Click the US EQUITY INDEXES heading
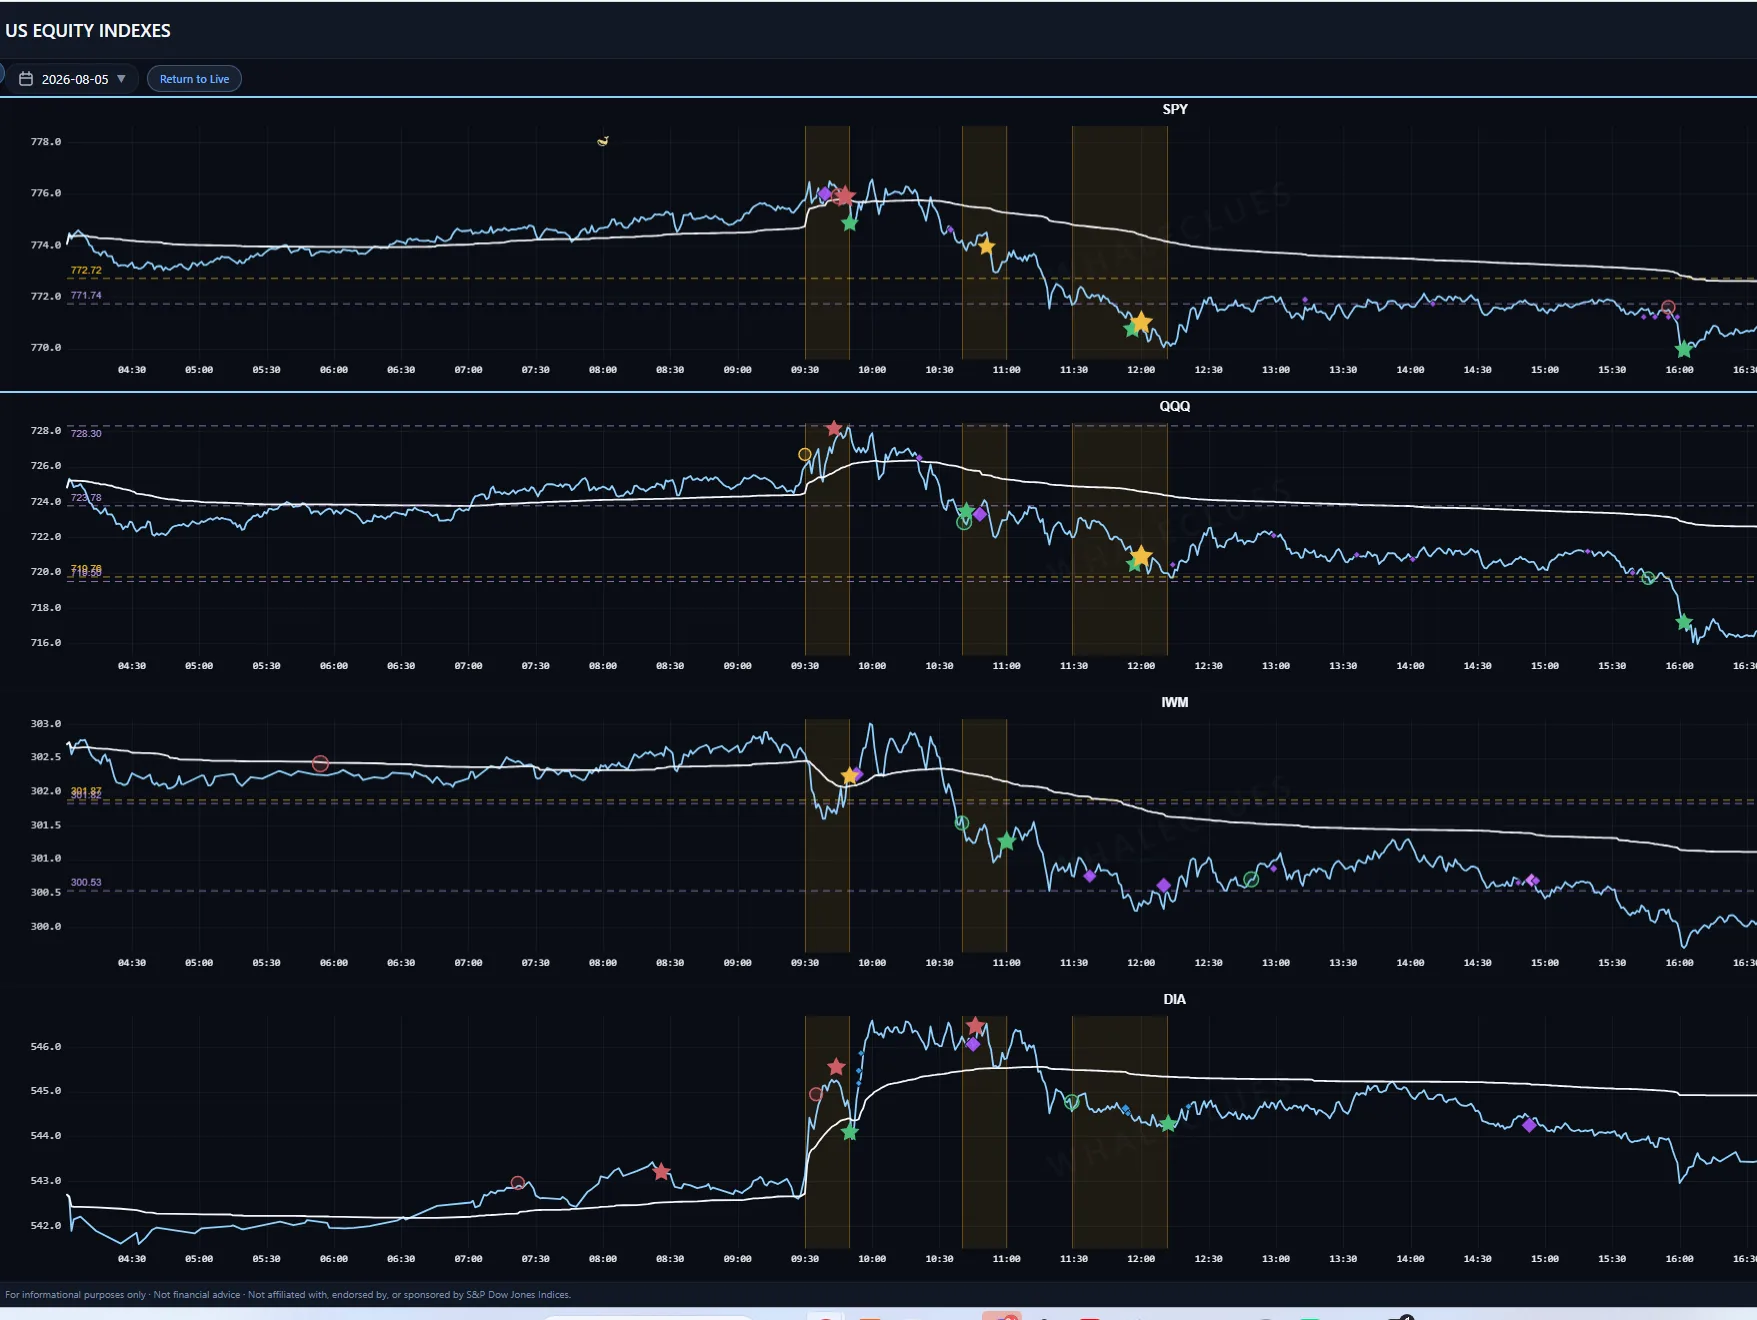This screenshot has height=1320, width=1757. (x=88, y=30)
